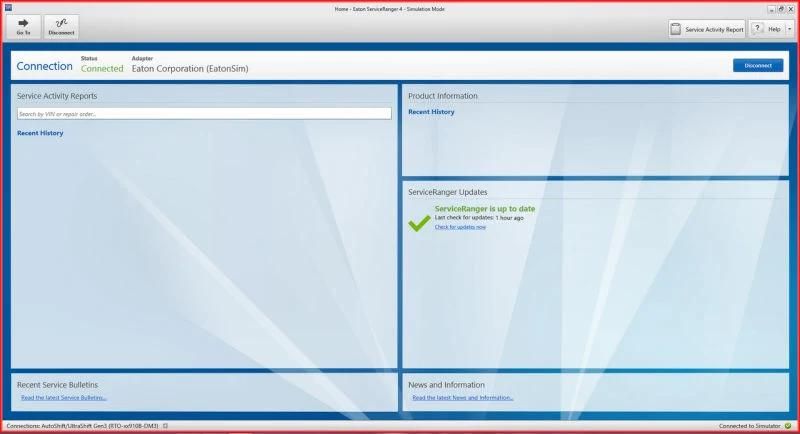Click the blue Disconnect button in Connection bar
Viewport: 800px width, 434px height.
tap(758, 65)
